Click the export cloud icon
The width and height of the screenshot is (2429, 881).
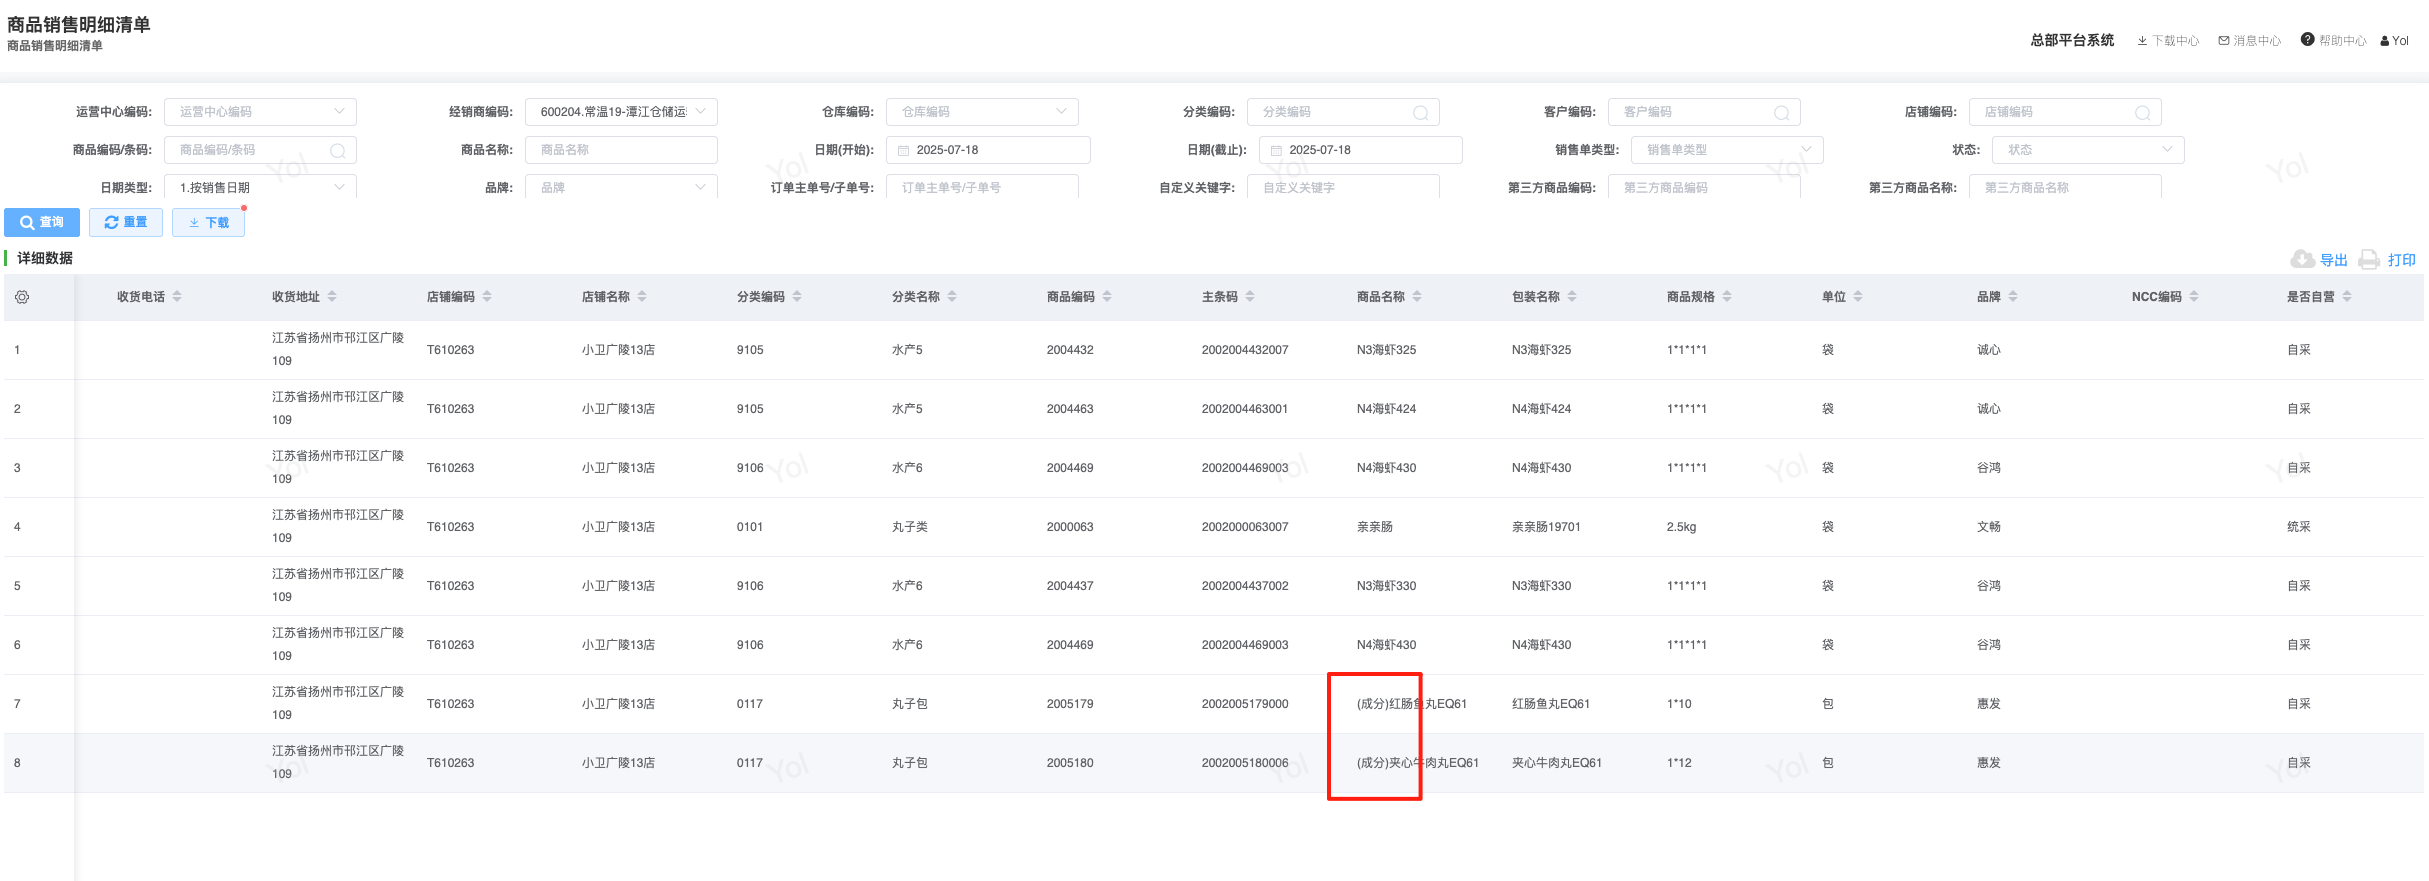(x=2302, y=260)
